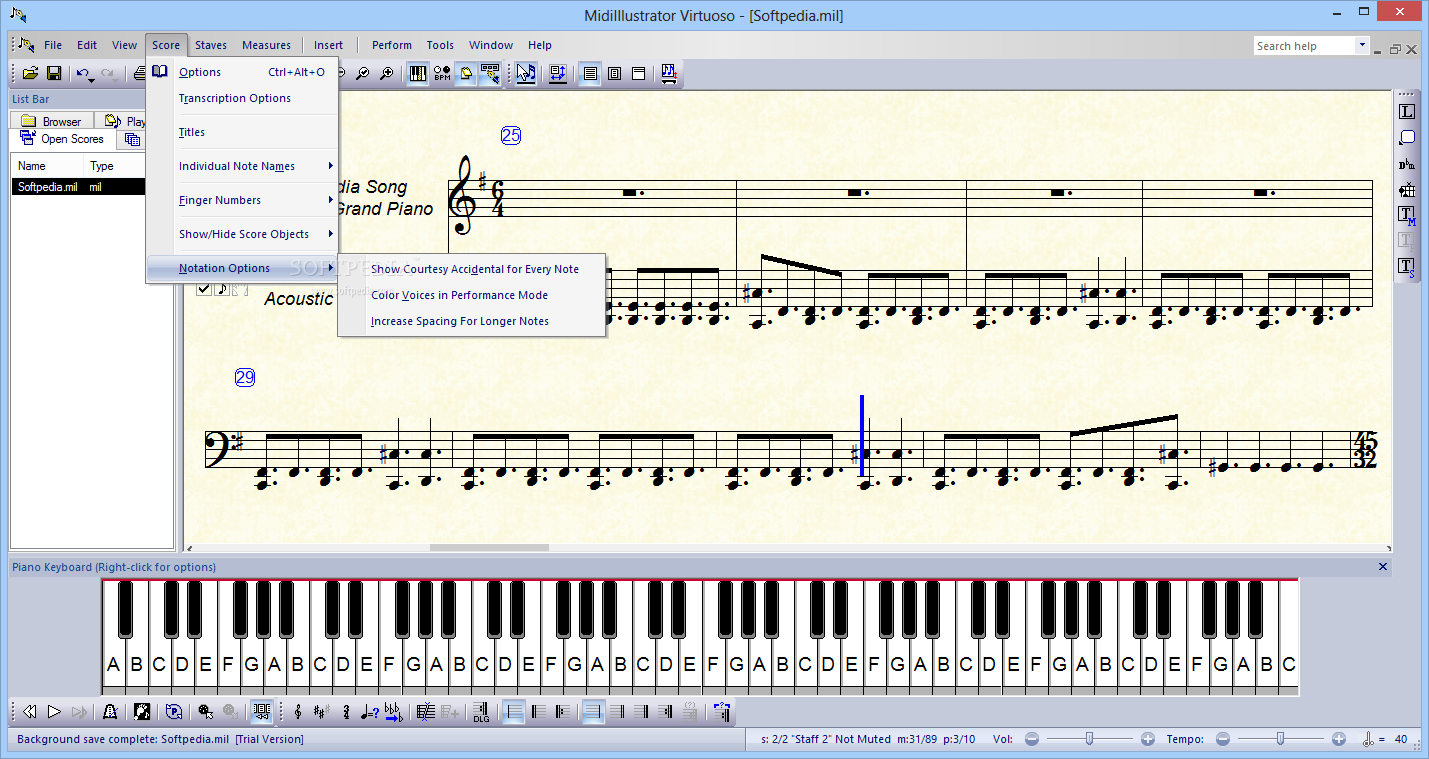
Task: Enable Increase Spacing For Longer Notes
Action: click(472, 321)
